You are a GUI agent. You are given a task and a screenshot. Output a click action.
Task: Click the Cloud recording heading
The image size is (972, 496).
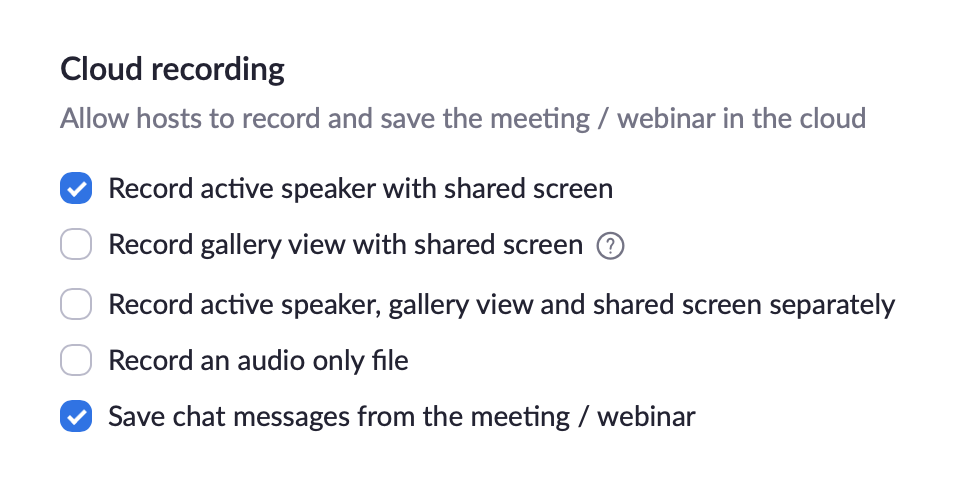tap(172, 69)
